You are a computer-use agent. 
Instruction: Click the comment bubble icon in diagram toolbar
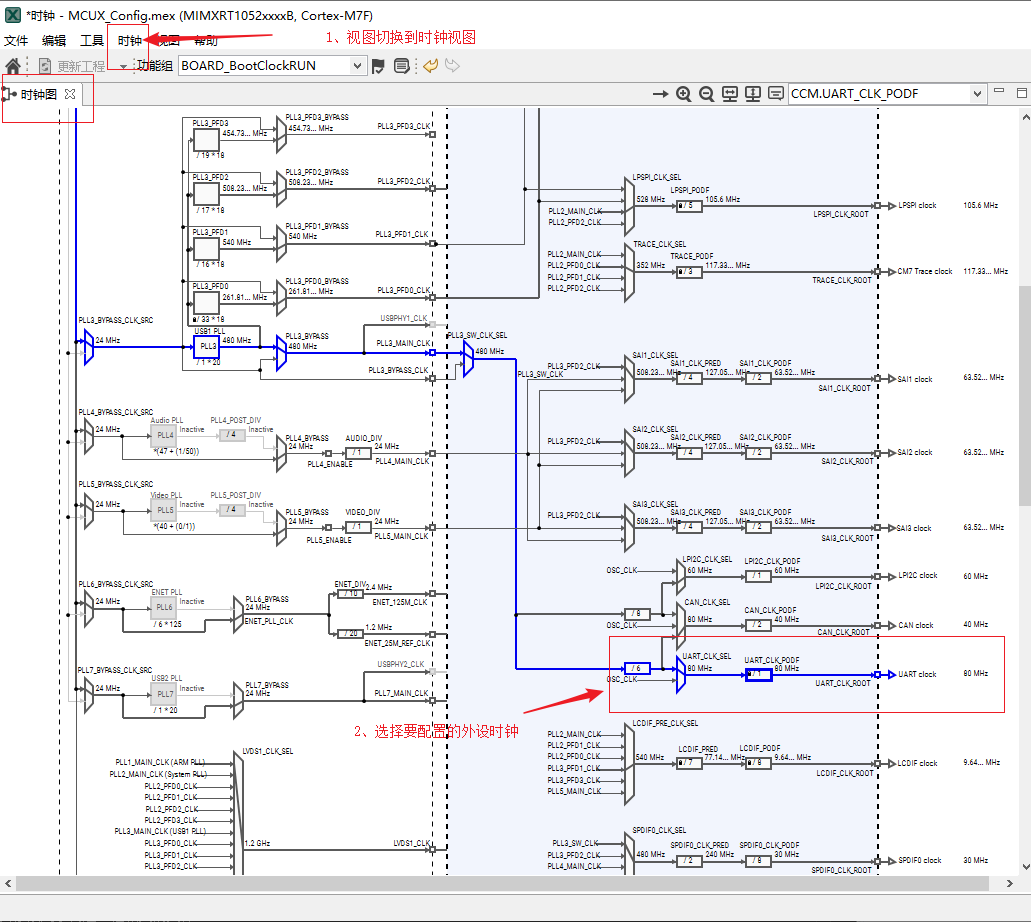click(775, 93)
